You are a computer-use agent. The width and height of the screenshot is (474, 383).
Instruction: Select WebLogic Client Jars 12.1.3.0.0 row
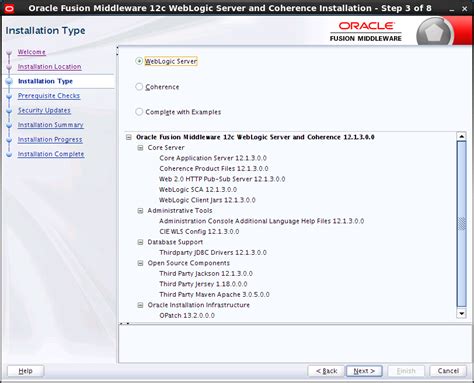coord(207,200)
